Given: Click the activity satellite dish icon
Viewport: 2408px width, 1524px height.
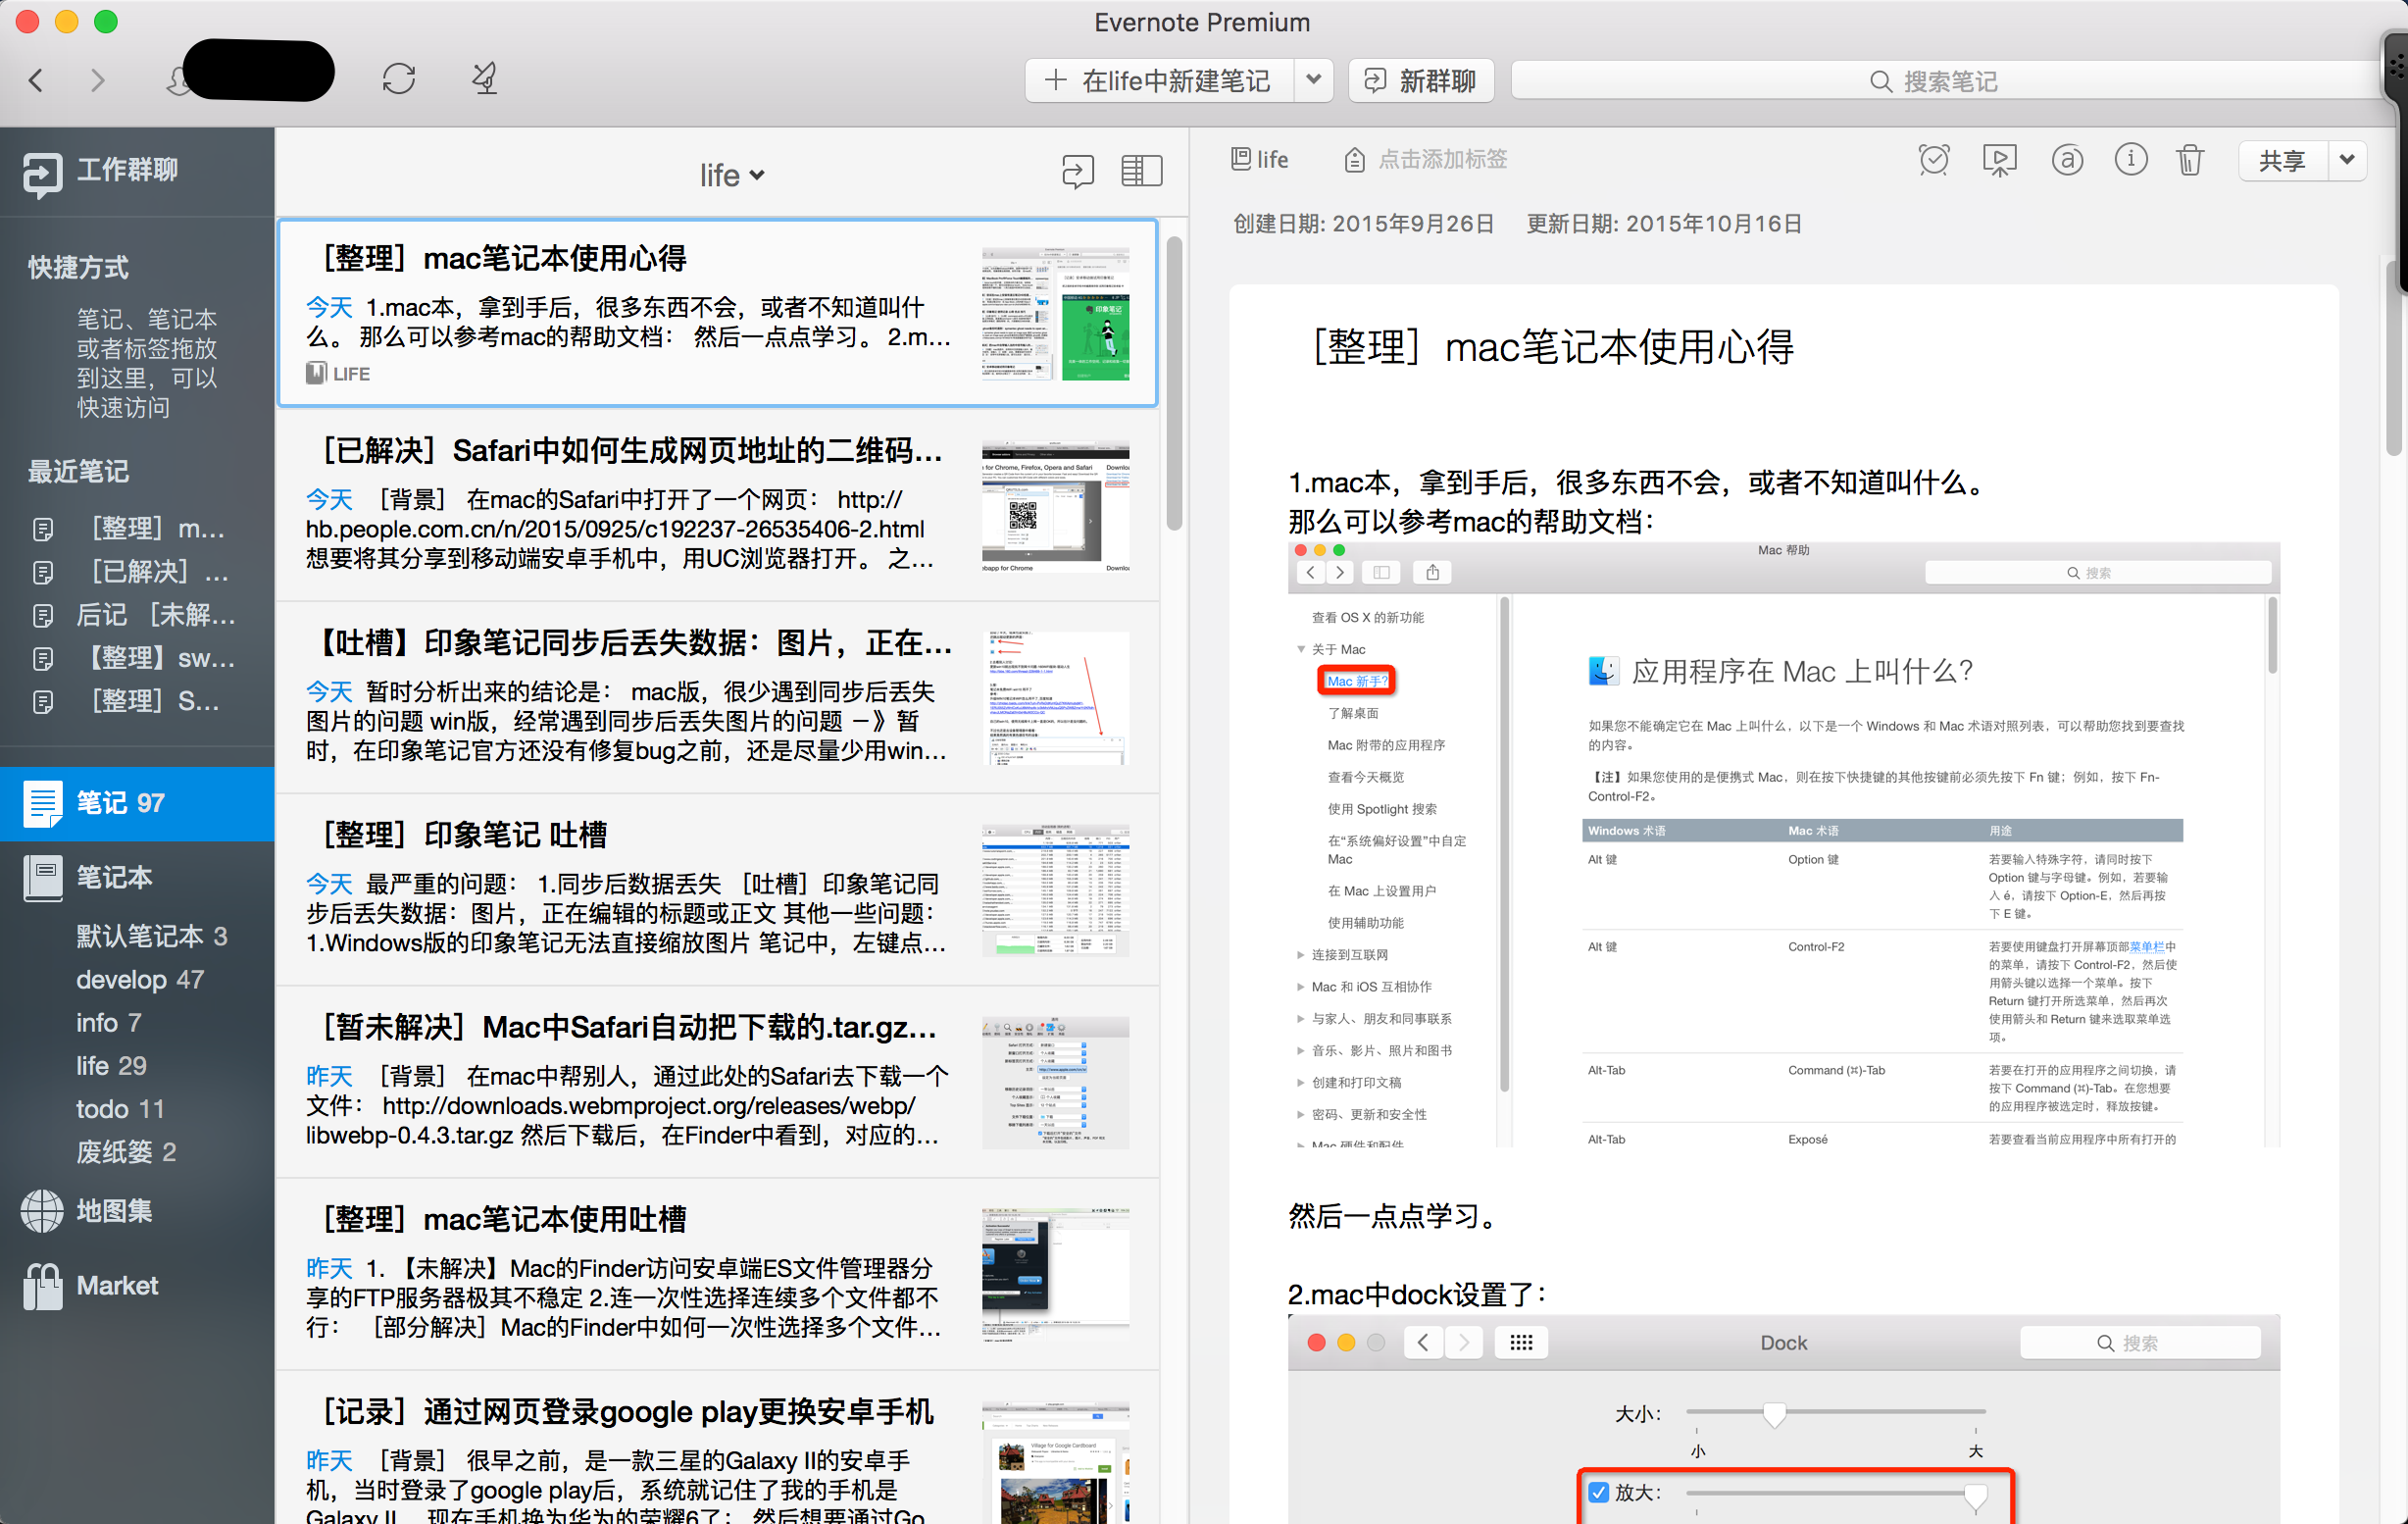Looking at the screenshot, I should pyautogui.click(x=485, y=79).
